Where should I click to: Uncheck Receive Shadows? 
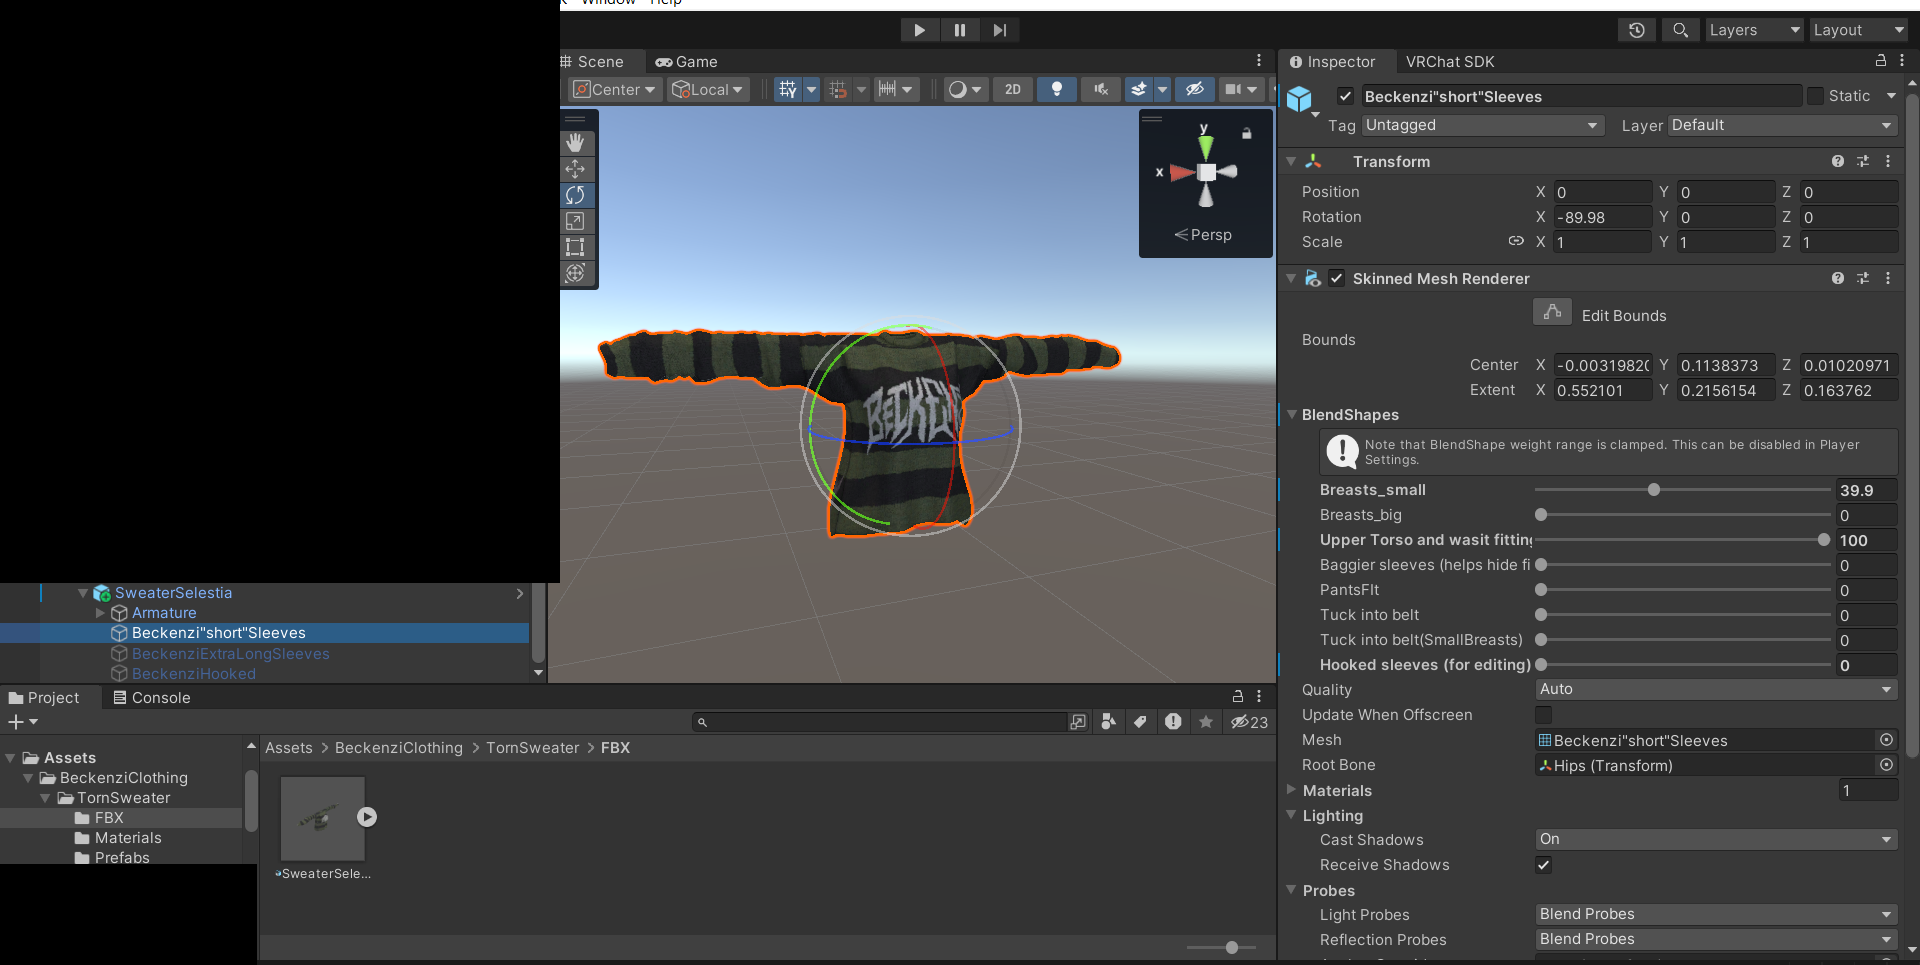pos(1544,865)
